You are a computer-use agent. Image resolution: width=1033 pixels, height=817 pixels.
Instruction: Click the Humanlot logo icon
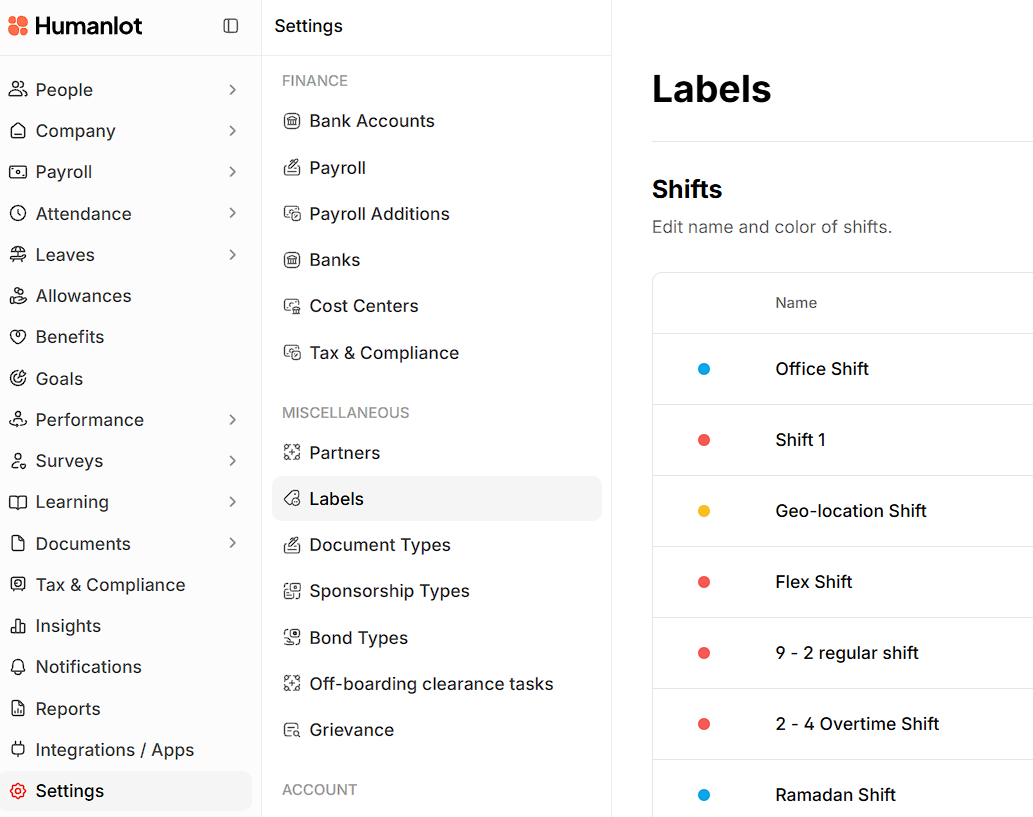[x=18, y=26]
